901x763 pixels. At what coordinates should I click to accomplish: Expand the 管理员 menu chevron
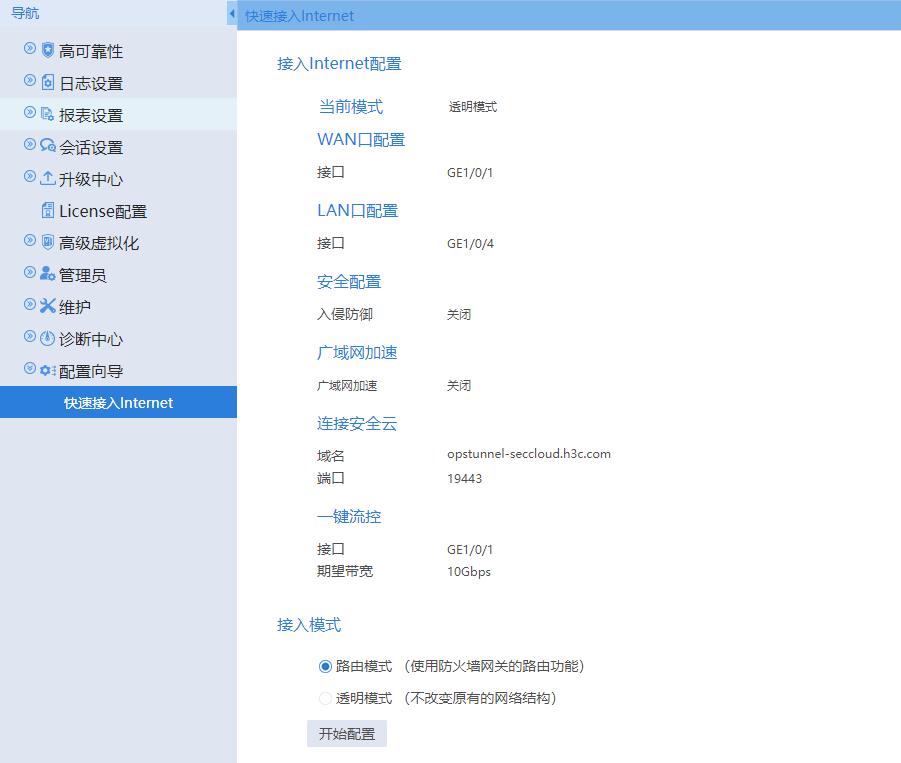click(30, 272)
